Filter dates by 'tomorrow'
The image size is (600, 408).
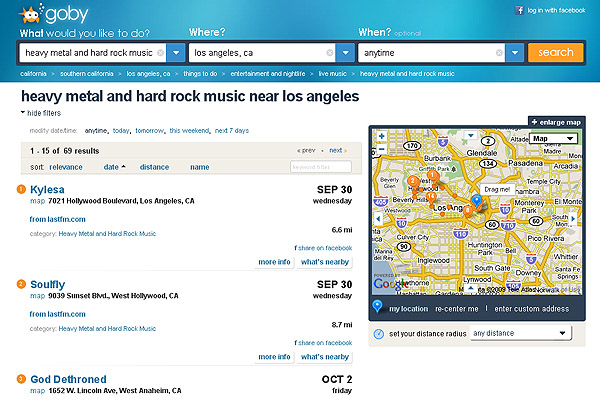click(149, 131)
